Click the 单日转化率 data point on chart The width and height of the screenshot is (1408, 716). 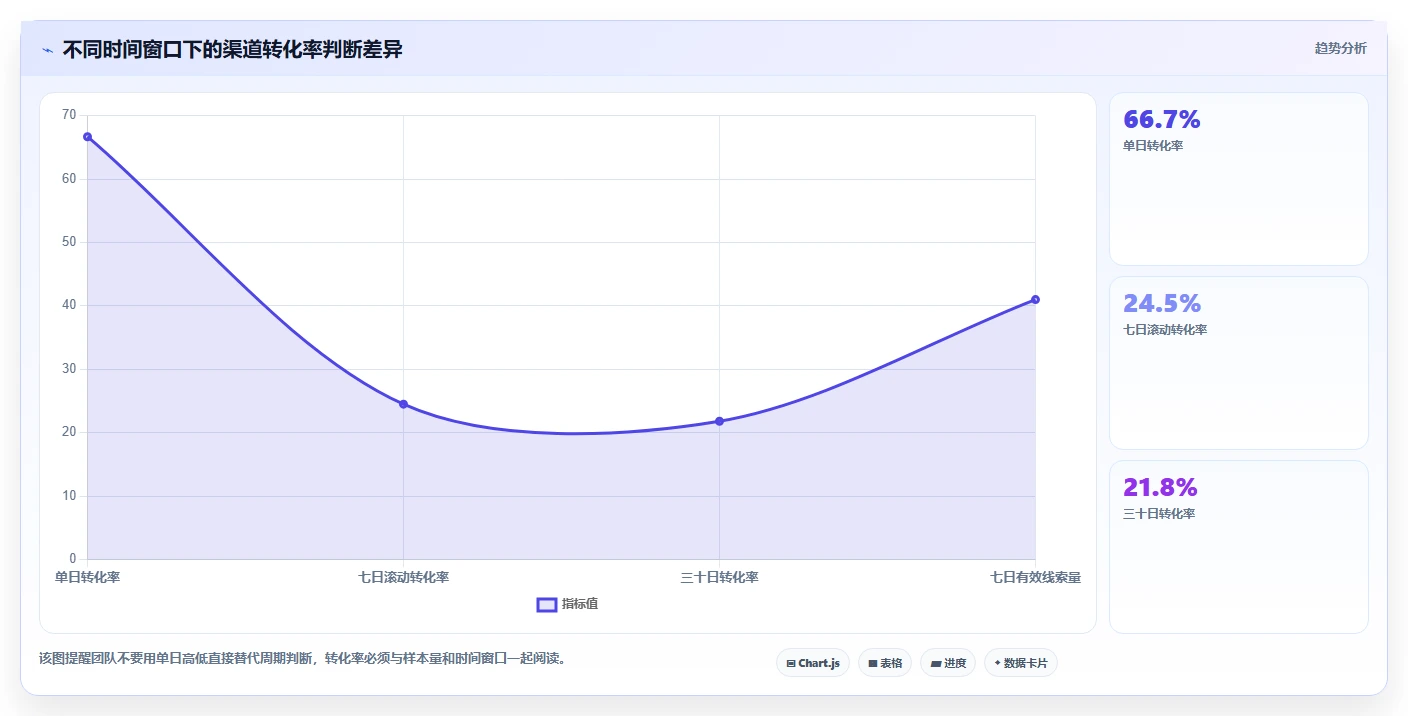(88, 137)
